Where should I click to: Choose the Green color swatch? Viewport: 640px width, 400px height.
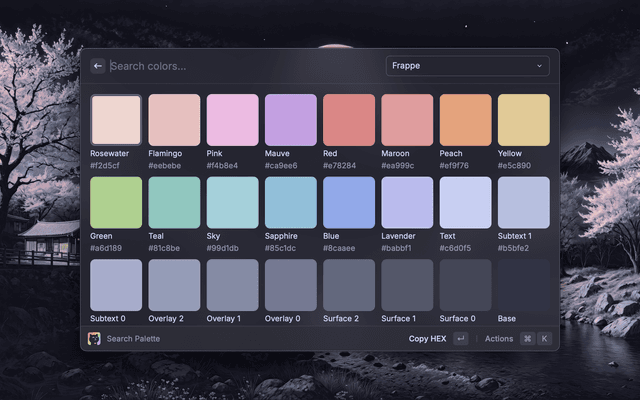click(x=116, y=203)
